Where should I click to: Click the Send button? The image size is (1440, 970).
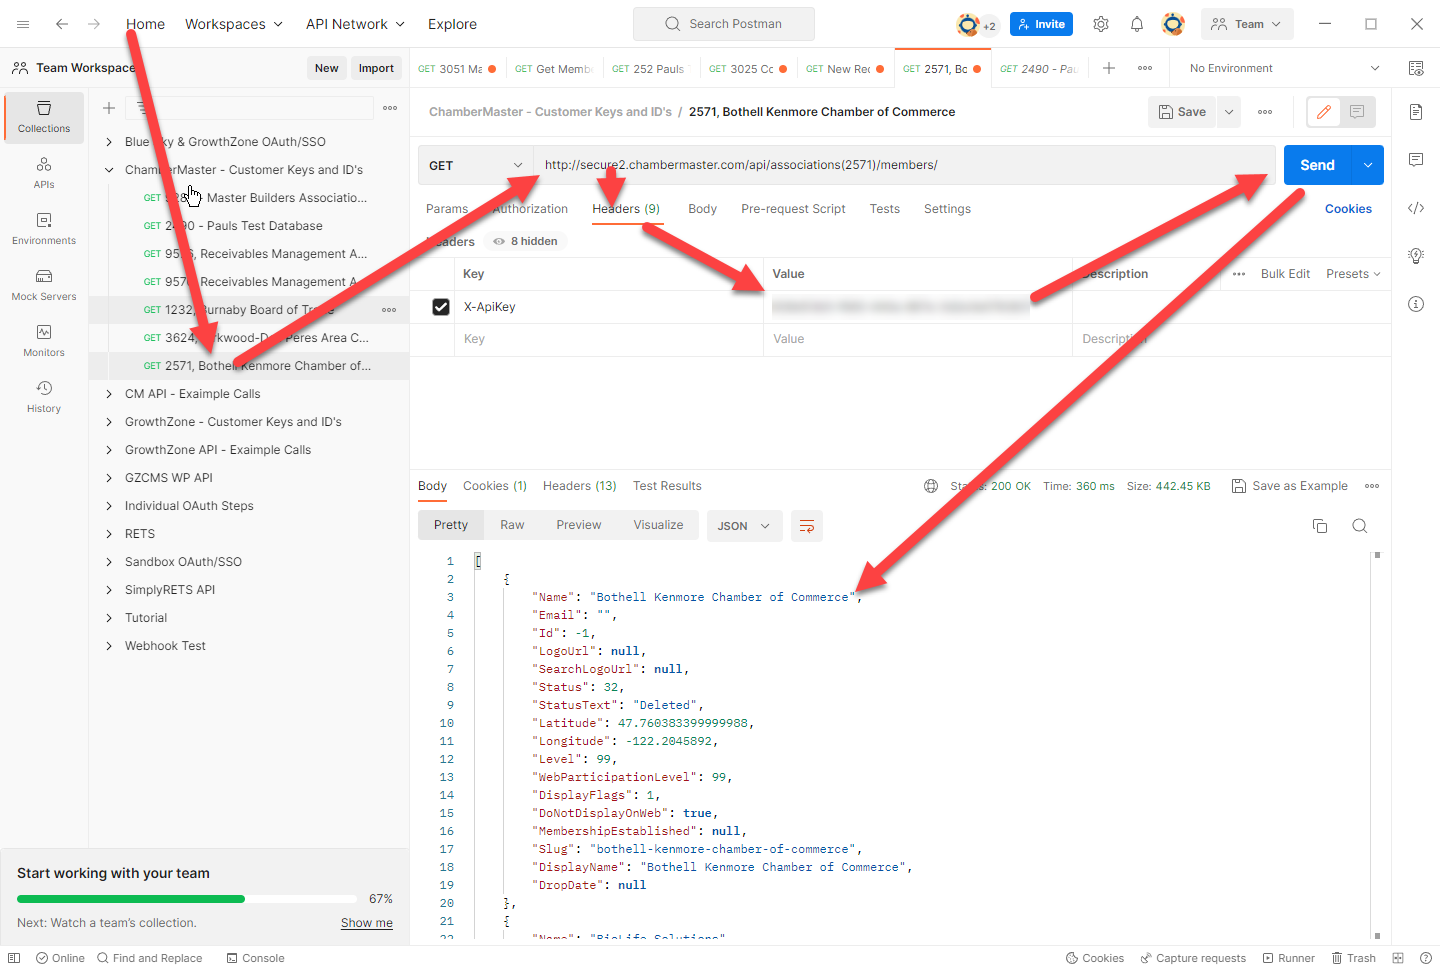coord(1316,165)
